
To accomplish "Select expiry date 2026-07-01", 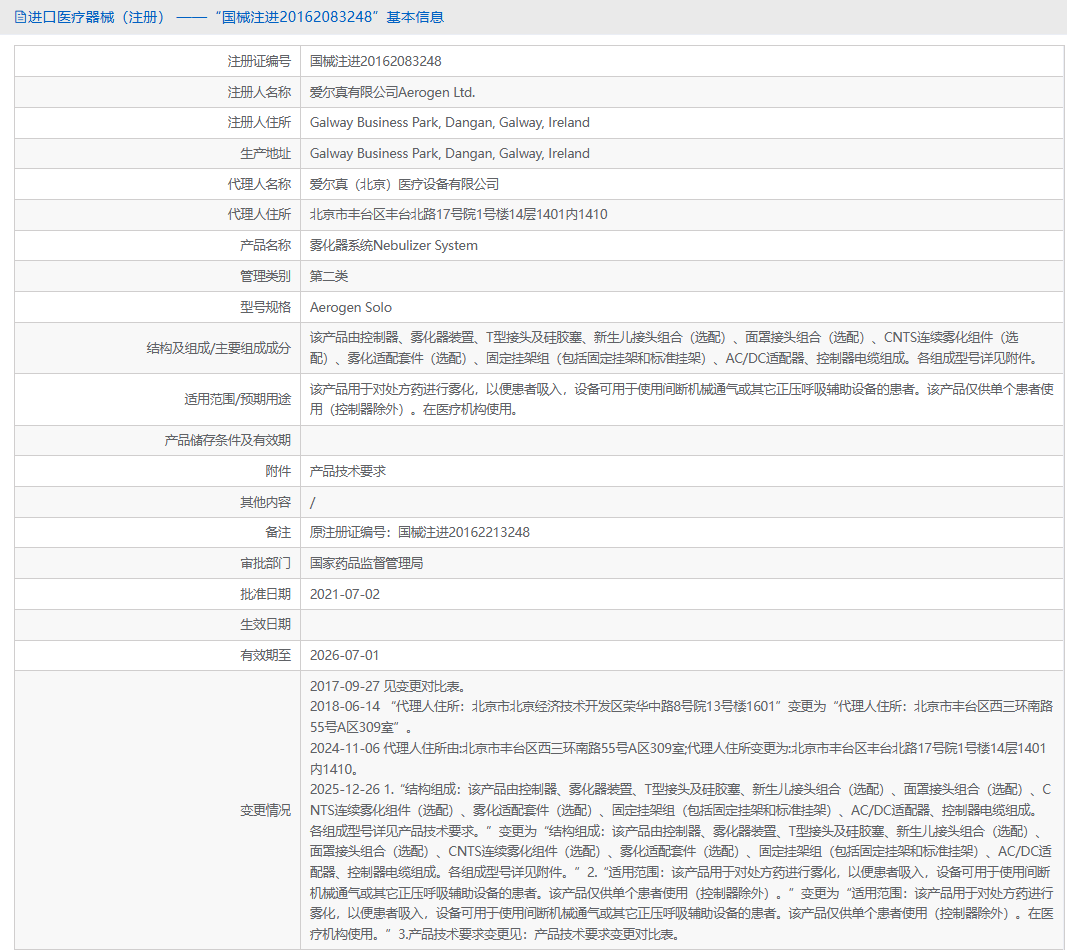I will (x=344, y=655).
